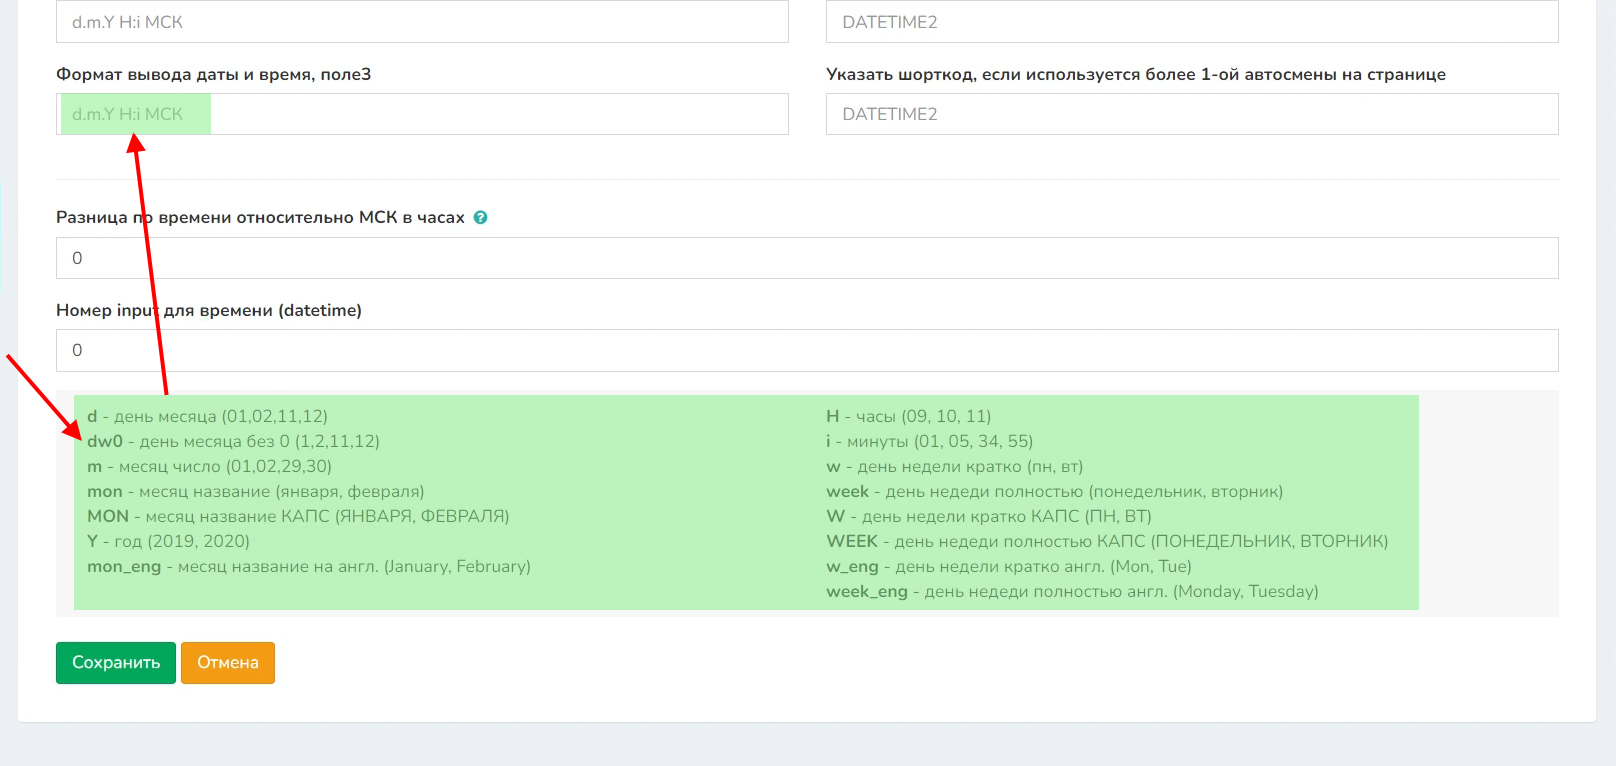The height and width of the screenshot is (766, 1616).
Task: Click the shortcode field under Указать шорткод label
Action: point(1191,114)
